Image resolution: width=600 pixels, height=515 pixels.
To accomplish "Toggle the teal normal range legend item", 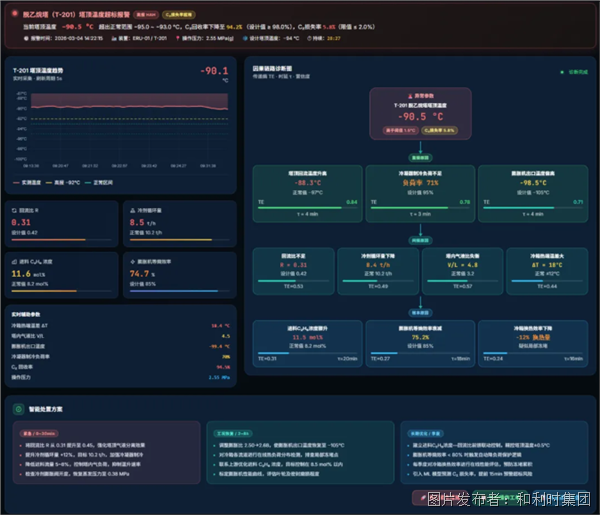I will 99,183.
